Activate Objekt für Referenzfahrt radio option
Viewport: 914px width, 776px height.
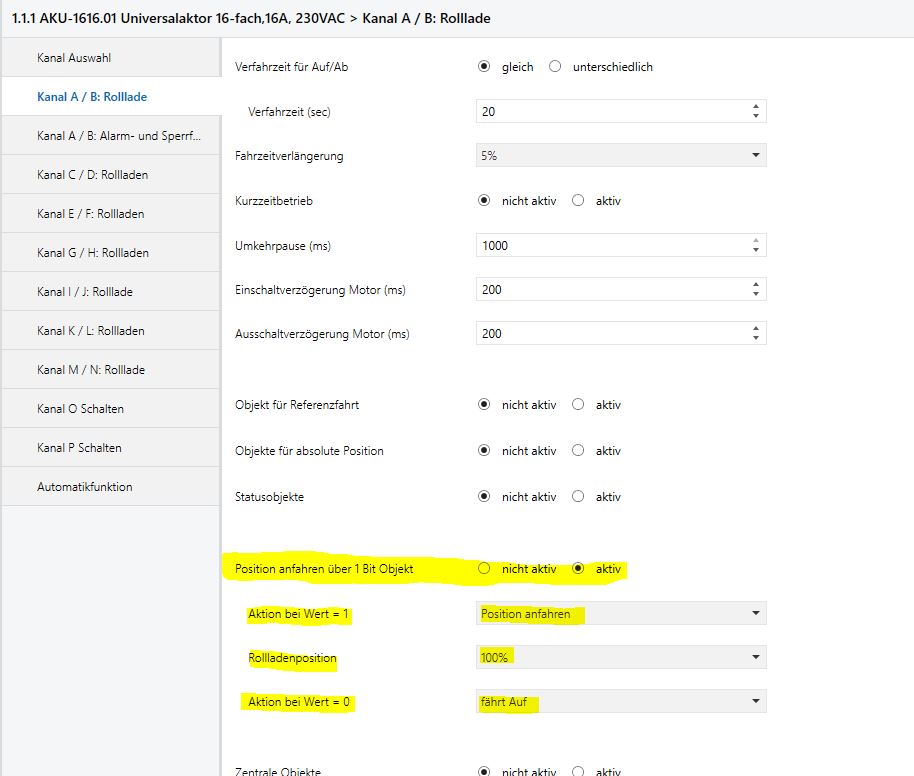[578, 405]
